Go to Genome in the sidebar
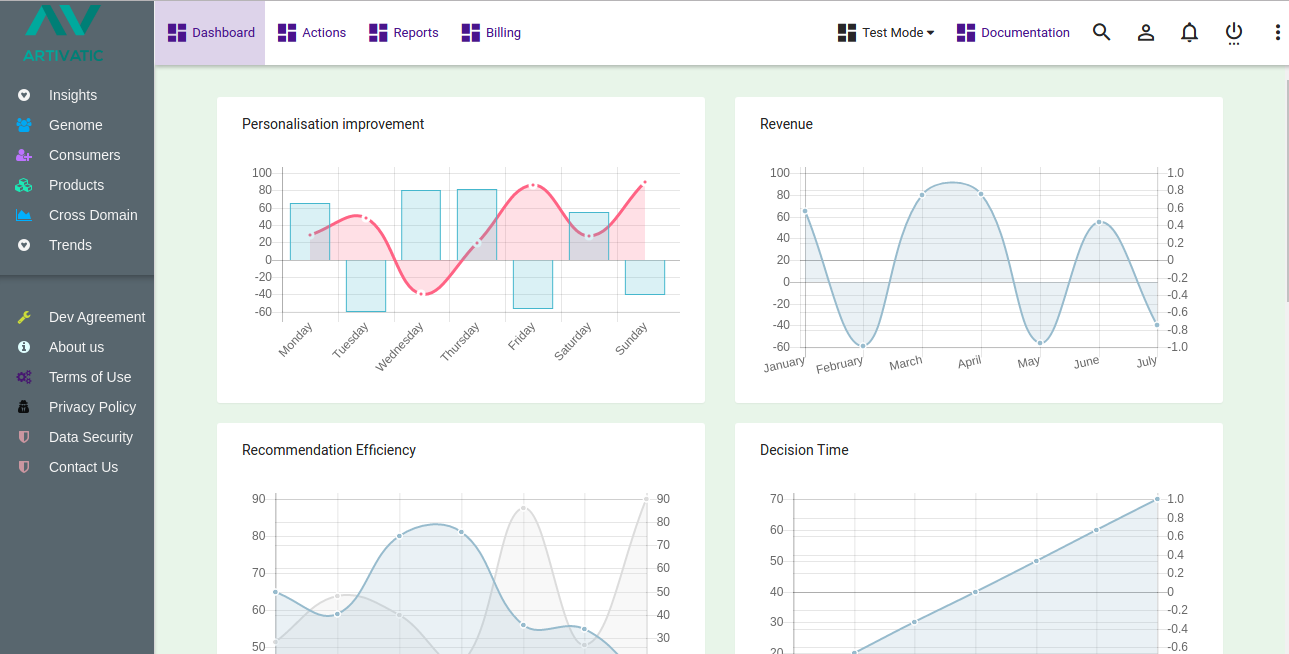 pyautogui.click(x=77, y=125)
